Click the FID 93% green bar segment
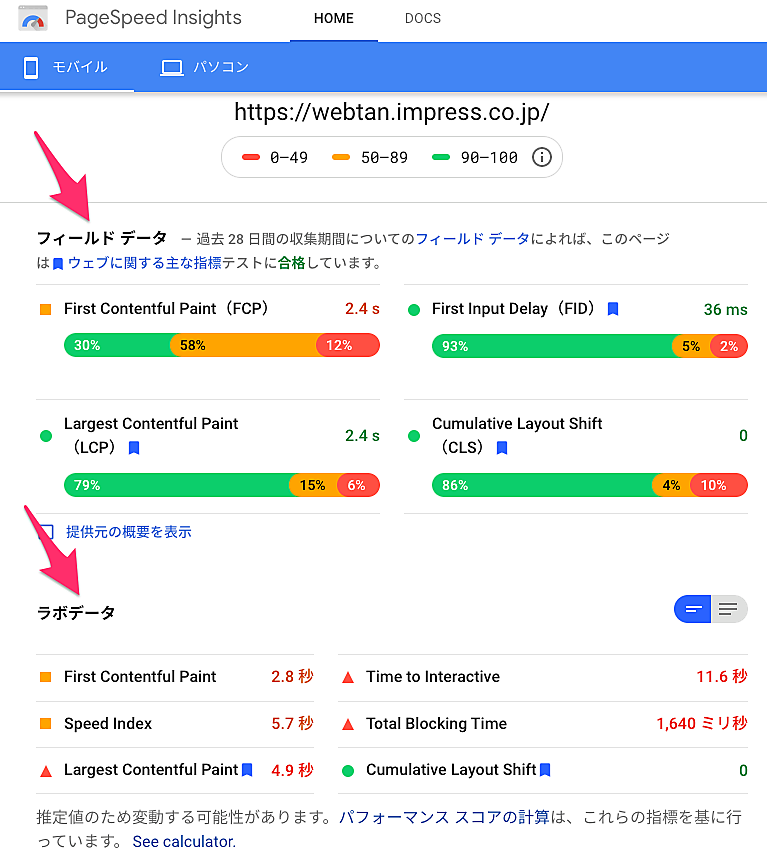 pos(552,346)
